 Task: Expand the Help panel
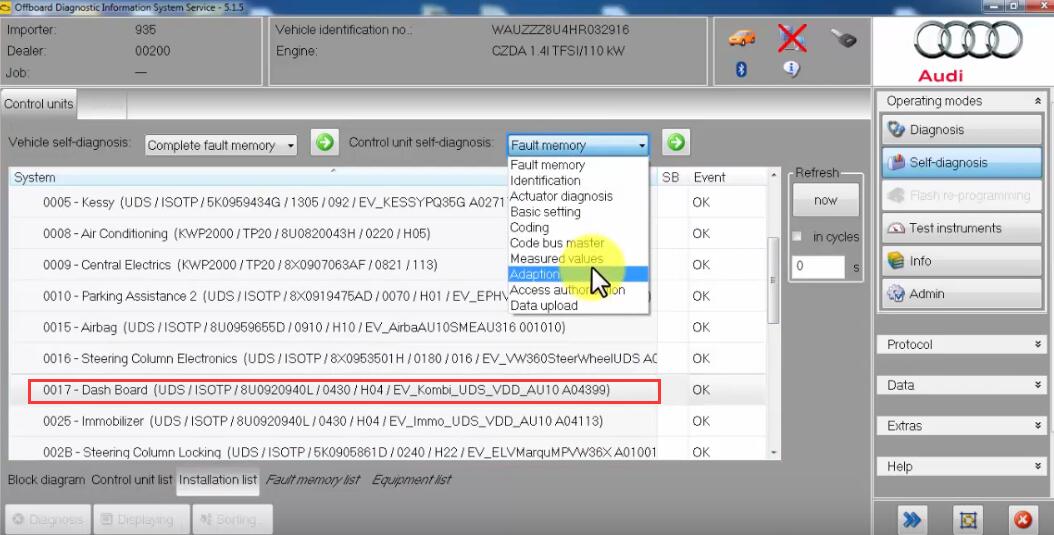point(961,466)
